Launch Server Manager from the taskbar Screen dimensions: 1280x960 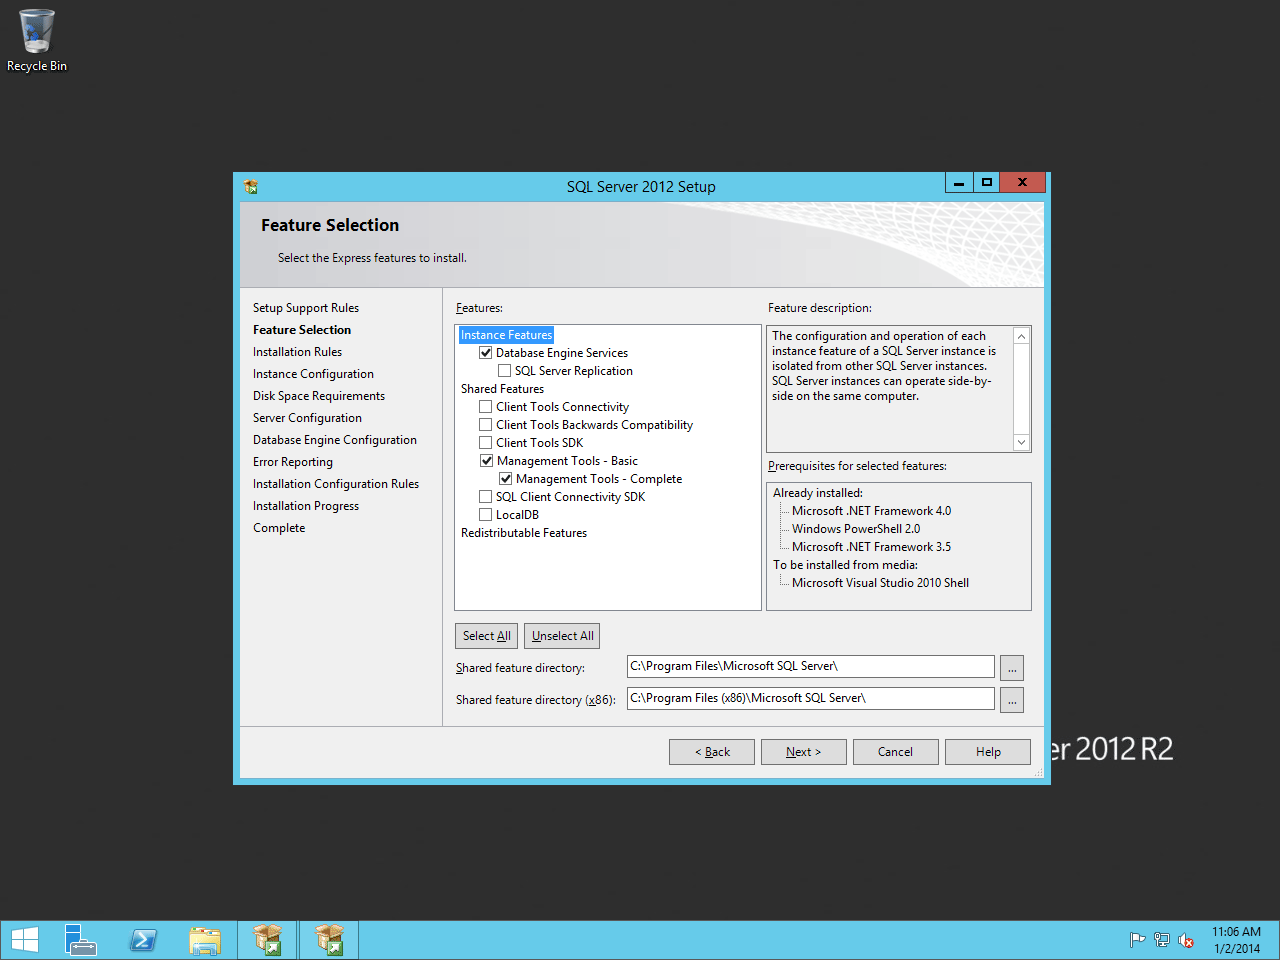click(81, 940)
